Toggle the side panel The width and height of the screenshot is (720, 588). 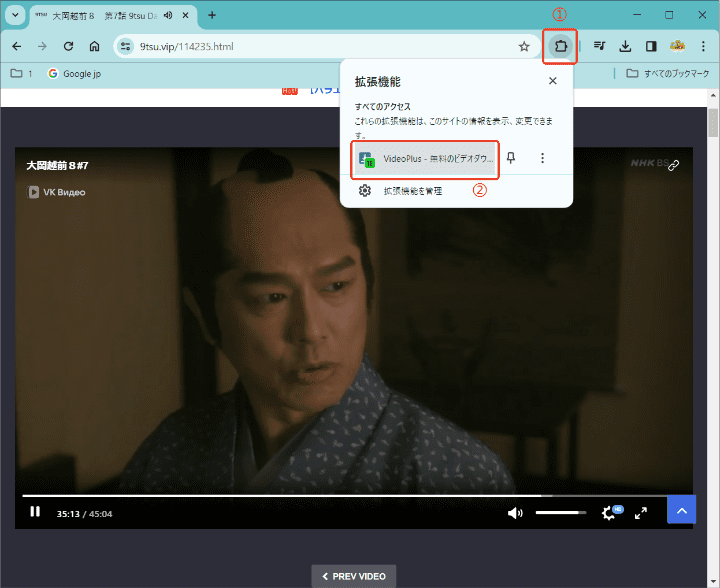pos(651,46)
